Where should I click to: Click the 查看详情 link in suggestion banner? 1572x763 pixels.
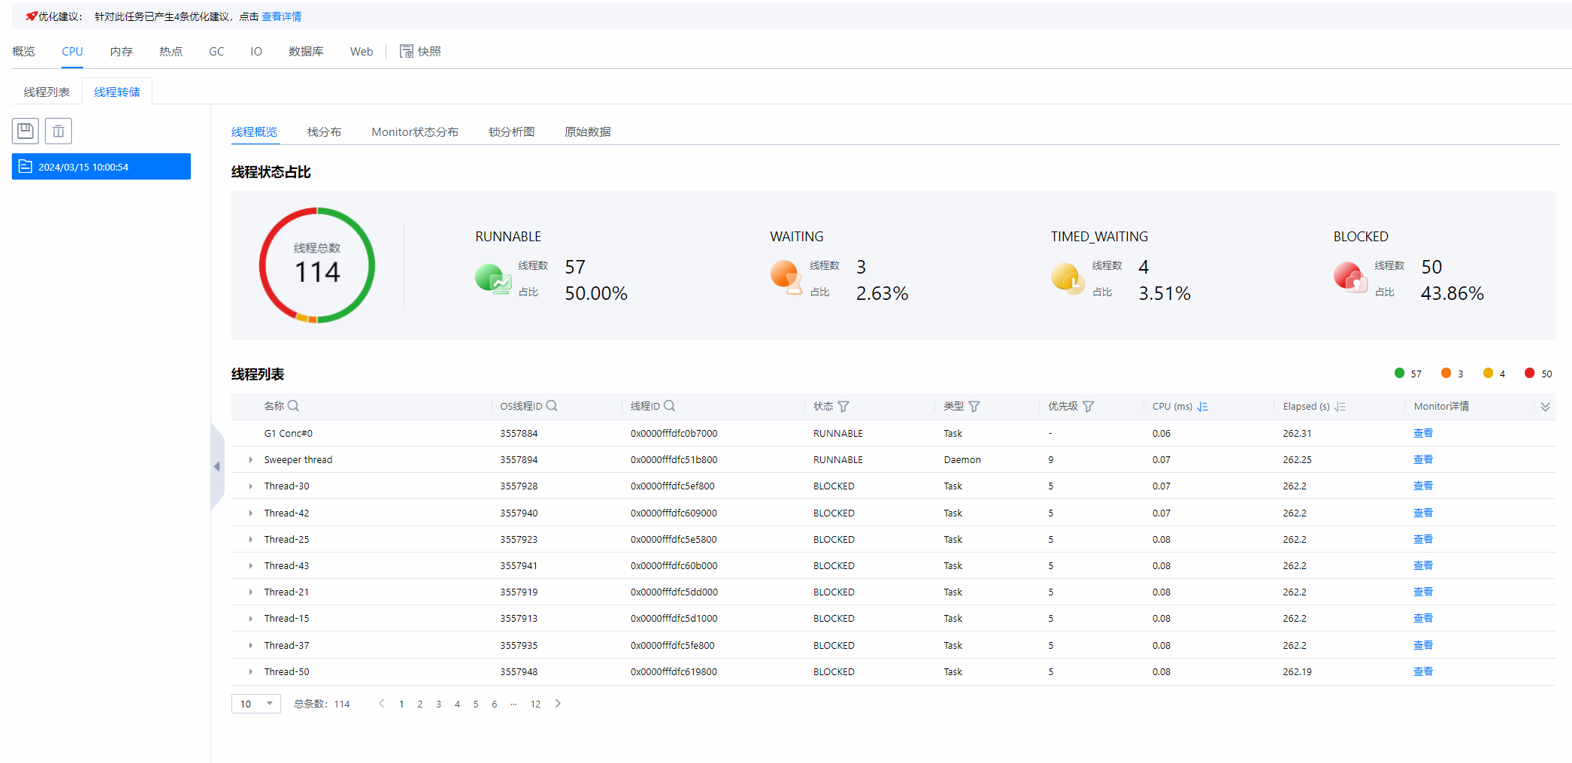pos(281,16)
